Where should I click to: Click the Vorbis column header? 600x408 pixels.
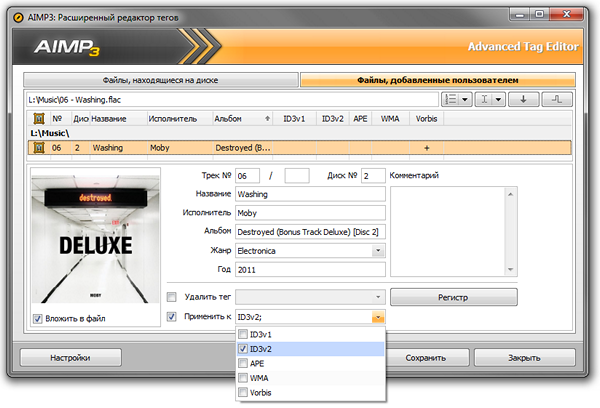(x=426, y=119)
